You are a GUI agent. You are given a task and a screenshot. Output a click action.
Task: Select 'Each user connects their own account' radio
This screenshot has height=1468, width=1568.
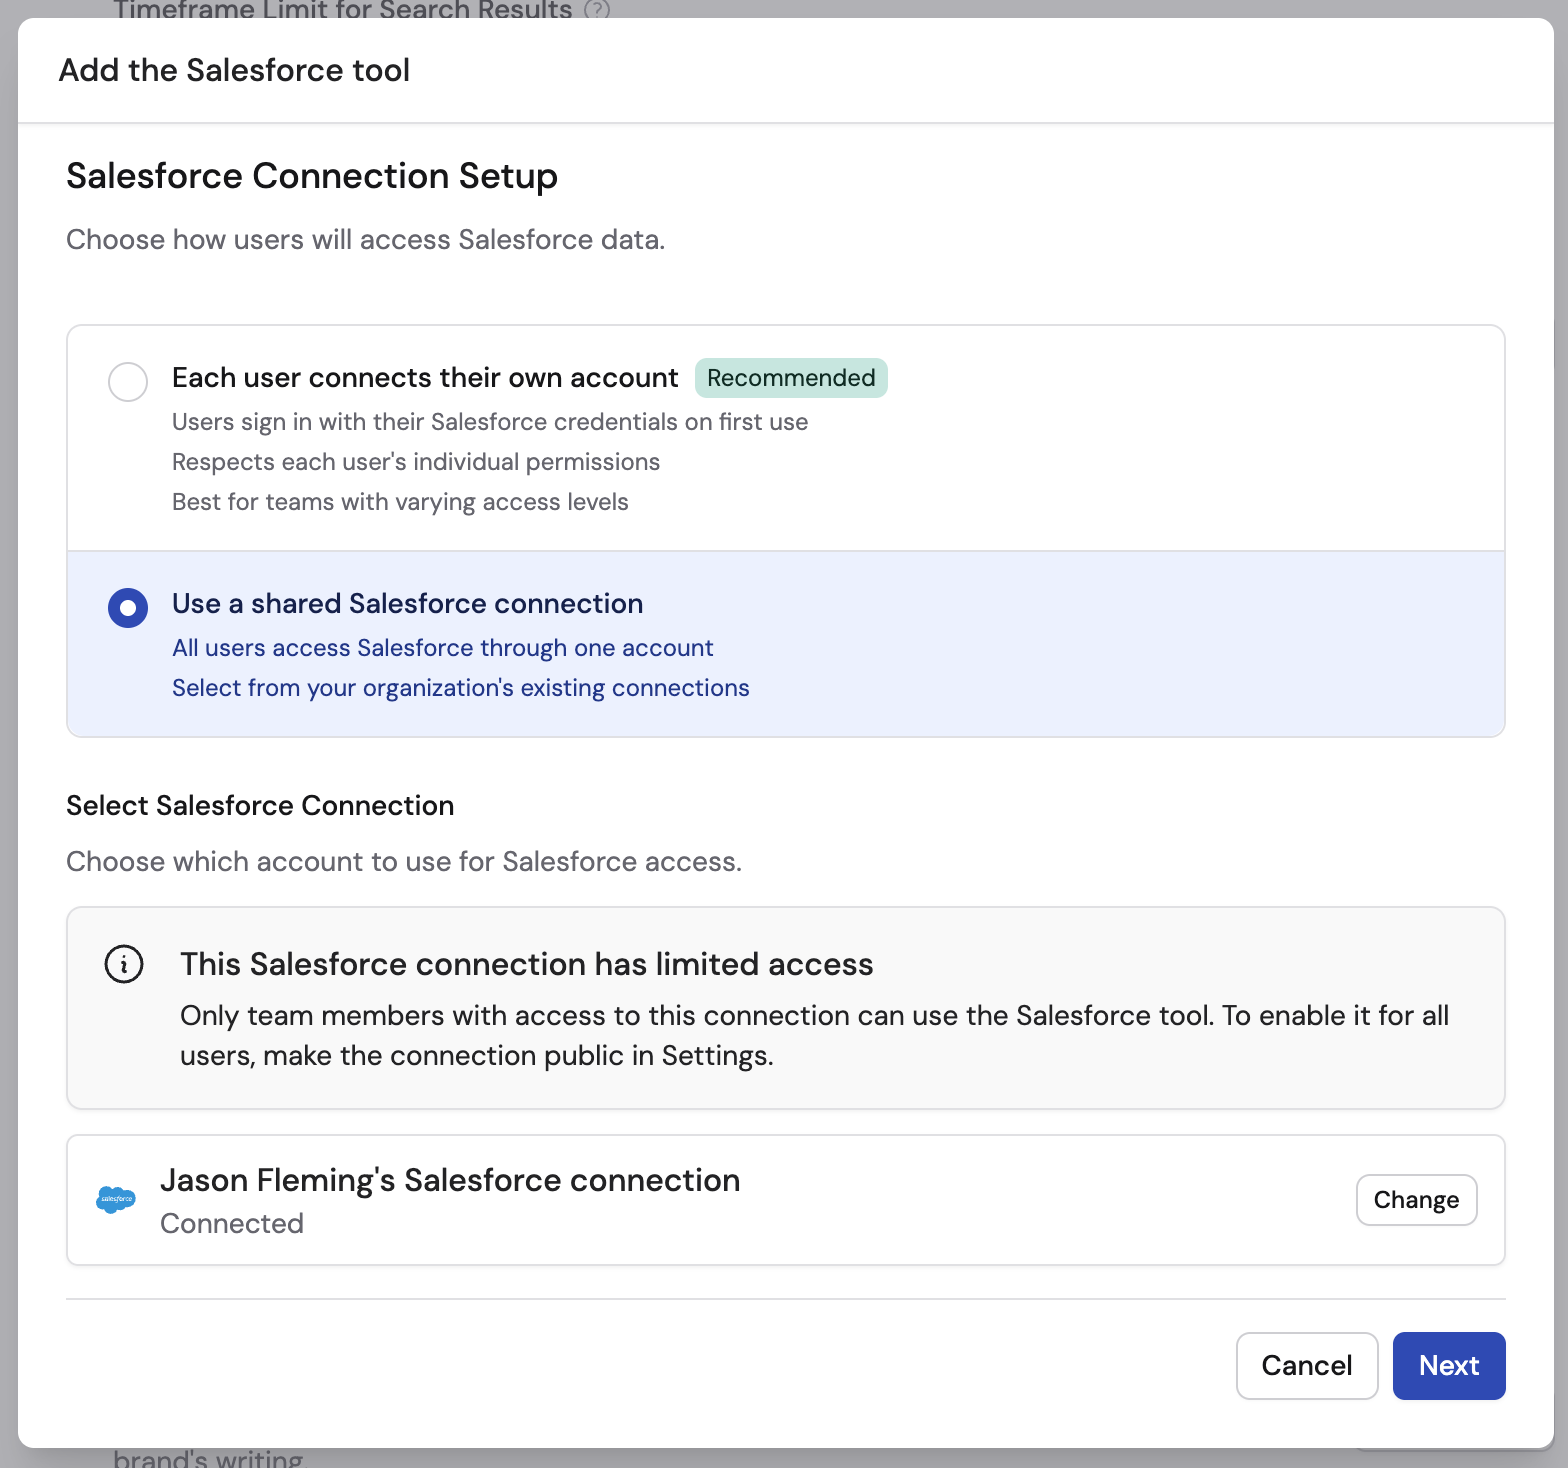(x=128, y=381)
